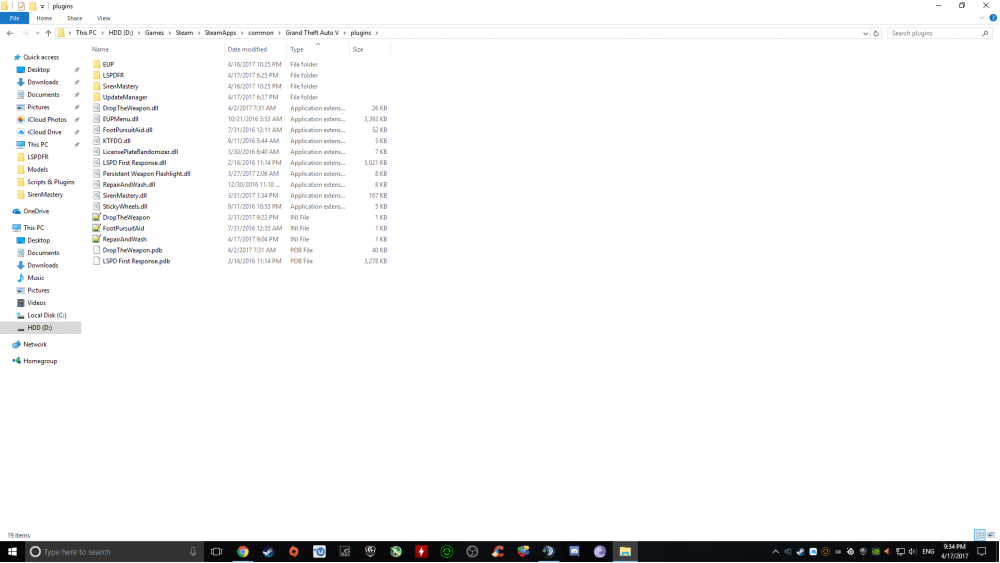Select Persistent Weapon Flashlight.dll file
This screenshot has width=1000, height=563.
pos(146,173)
